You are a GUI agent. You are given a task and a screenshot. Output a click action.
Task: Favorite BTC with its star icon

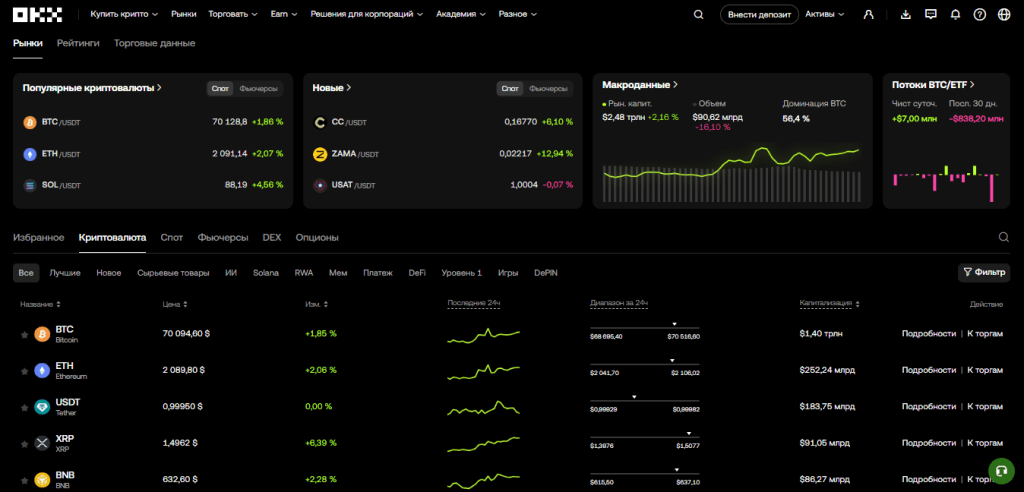[x=24, y=335]
